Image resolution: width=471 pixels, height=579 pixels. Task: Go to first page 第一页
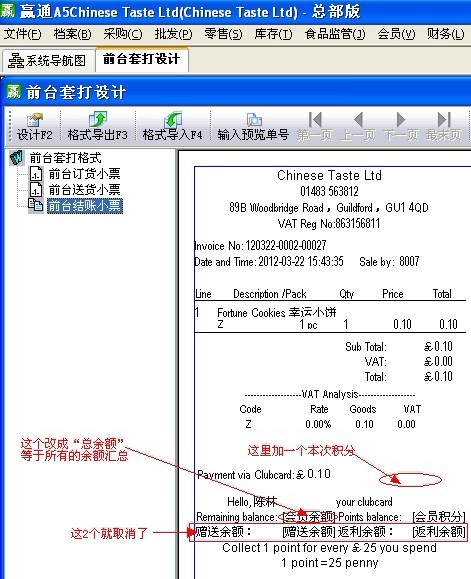coord(315,127)
